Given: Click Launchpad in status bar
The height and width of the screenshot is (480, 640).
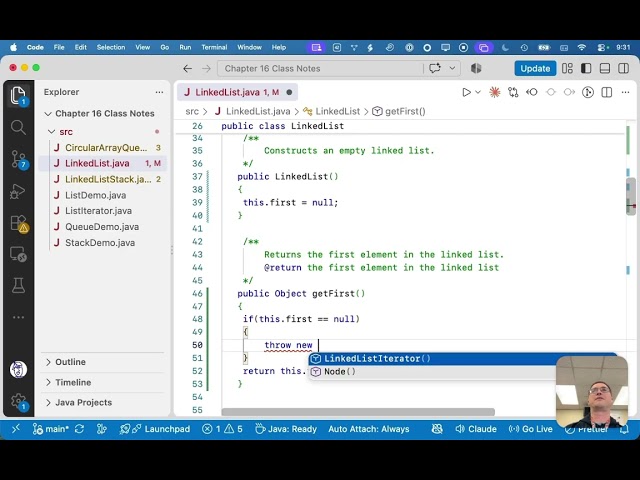Looking at the screenshot, I should (x=155, y=429).
